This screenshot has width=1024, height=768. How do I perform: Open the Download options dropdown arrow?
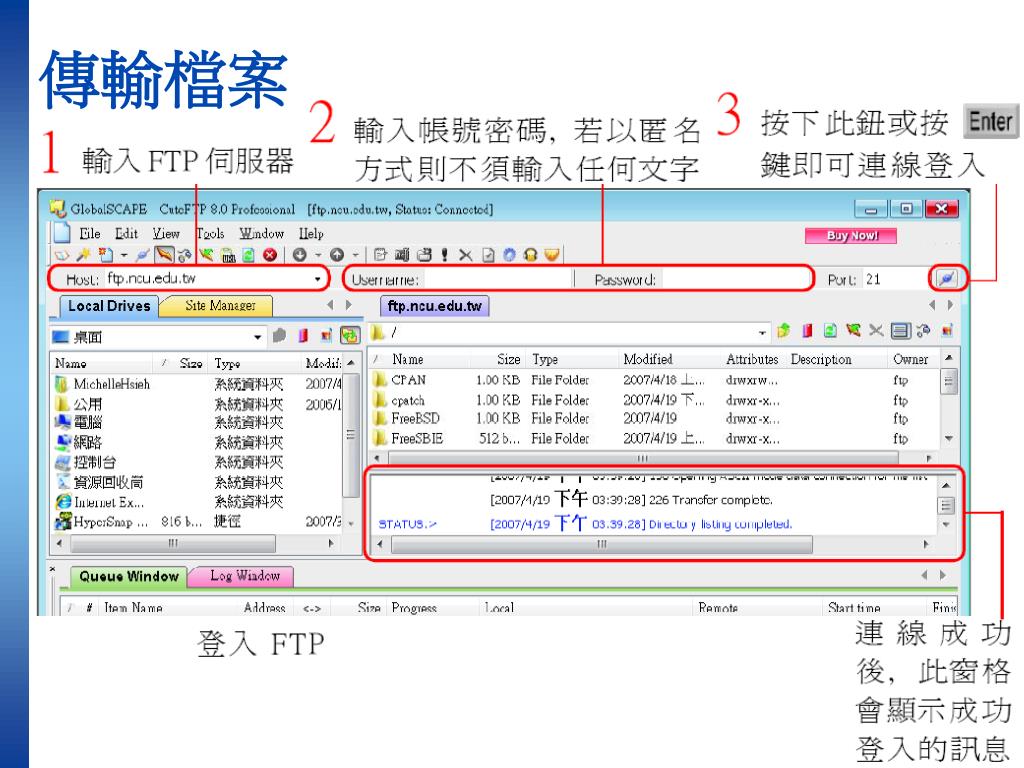(x=318, y=255)
